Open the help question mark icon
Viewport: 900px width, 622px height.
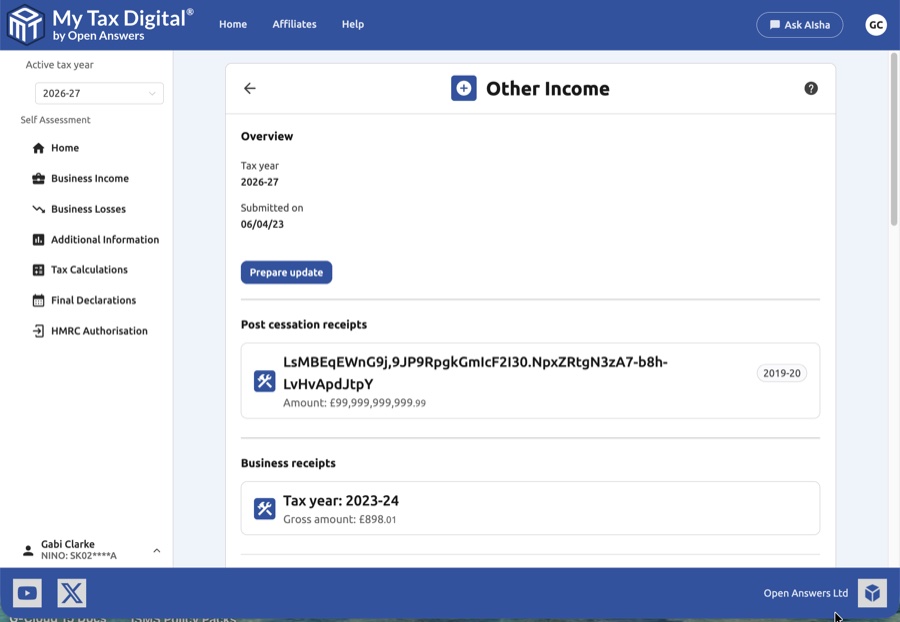pyautogui.click(x=811, y=89)
